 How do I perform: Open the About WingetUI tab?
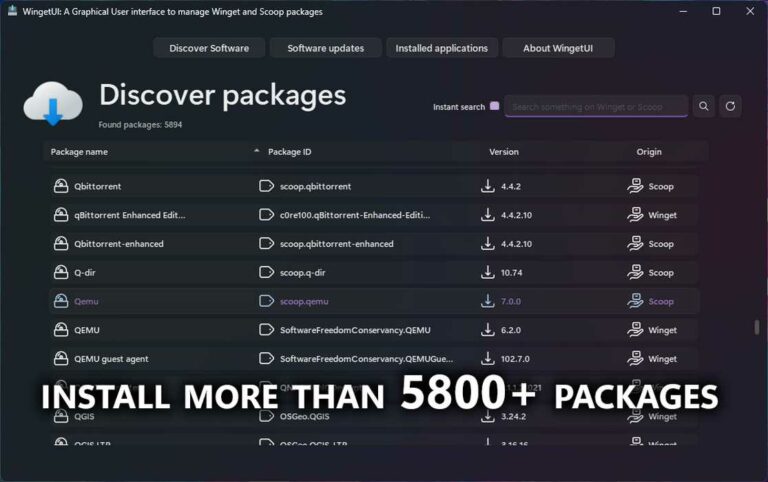click(558, 48)
